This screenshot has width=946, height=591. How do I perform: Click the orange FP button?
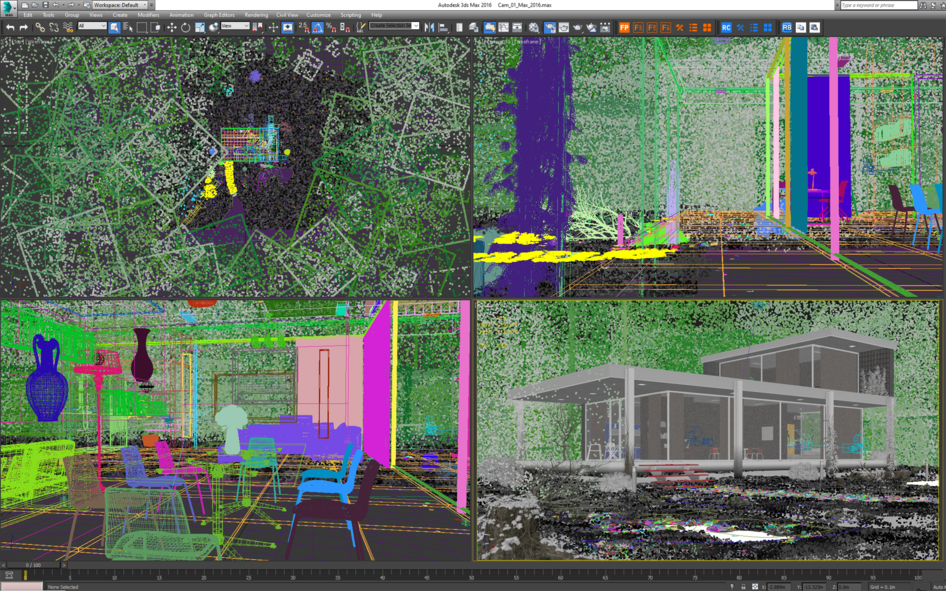click(624, 27)
